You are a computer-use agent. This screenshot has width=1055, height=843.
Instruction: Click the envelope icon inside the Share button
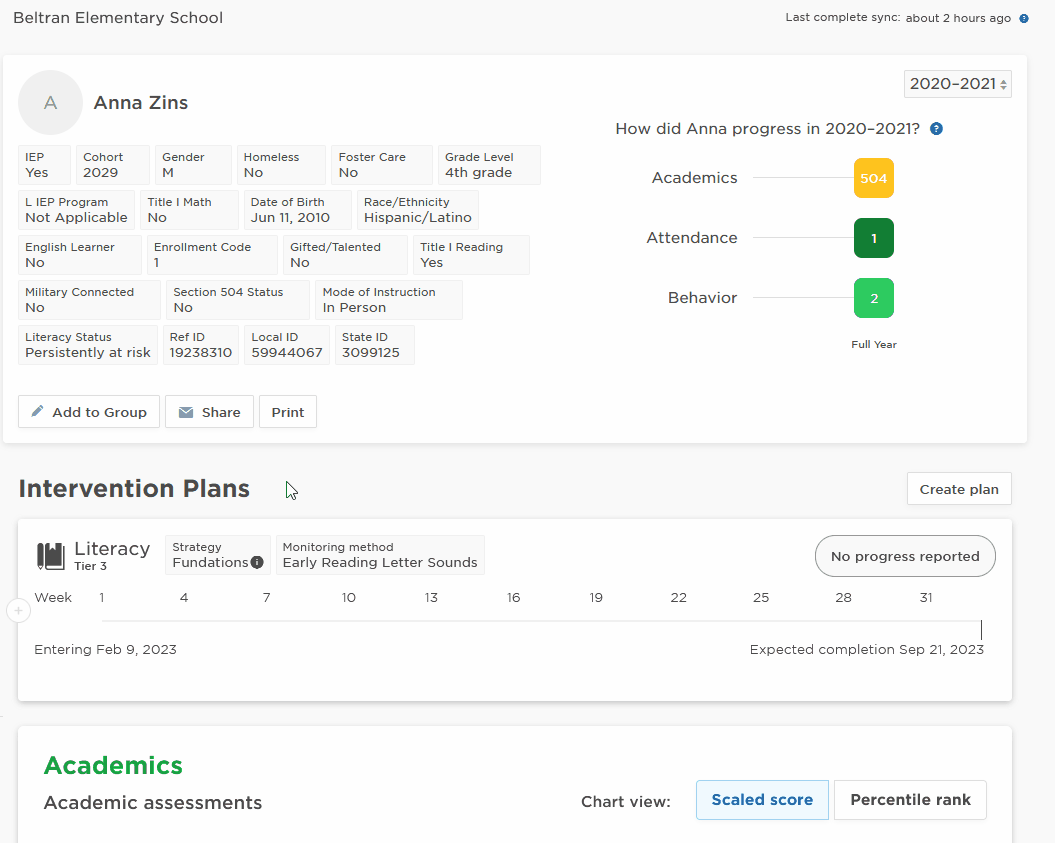tap(184, 411)
